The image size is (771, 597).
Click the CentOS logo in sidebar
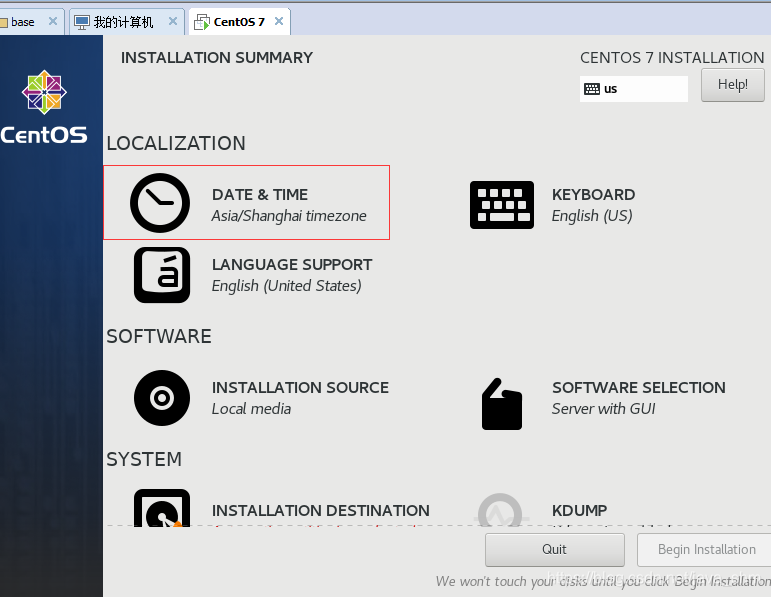44,107
